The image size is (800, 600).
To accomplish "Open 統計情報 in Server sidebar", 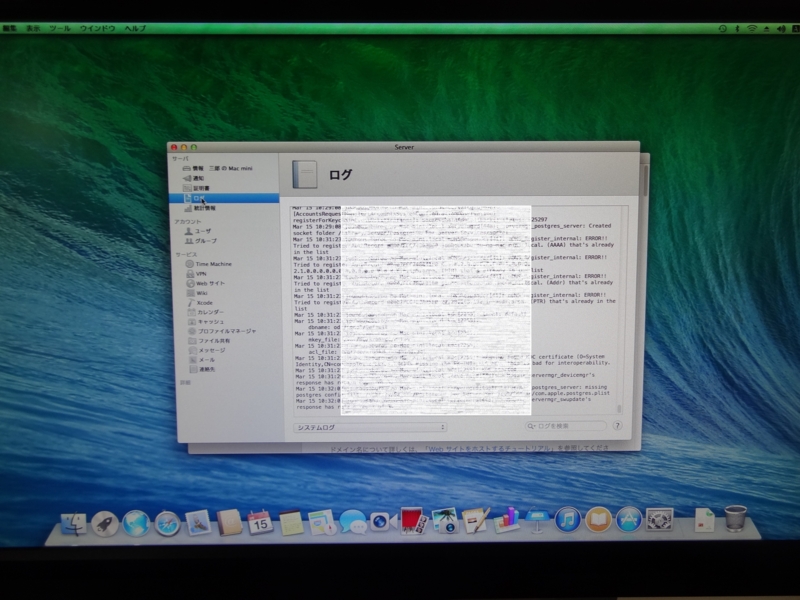I will tap(199, 208).
